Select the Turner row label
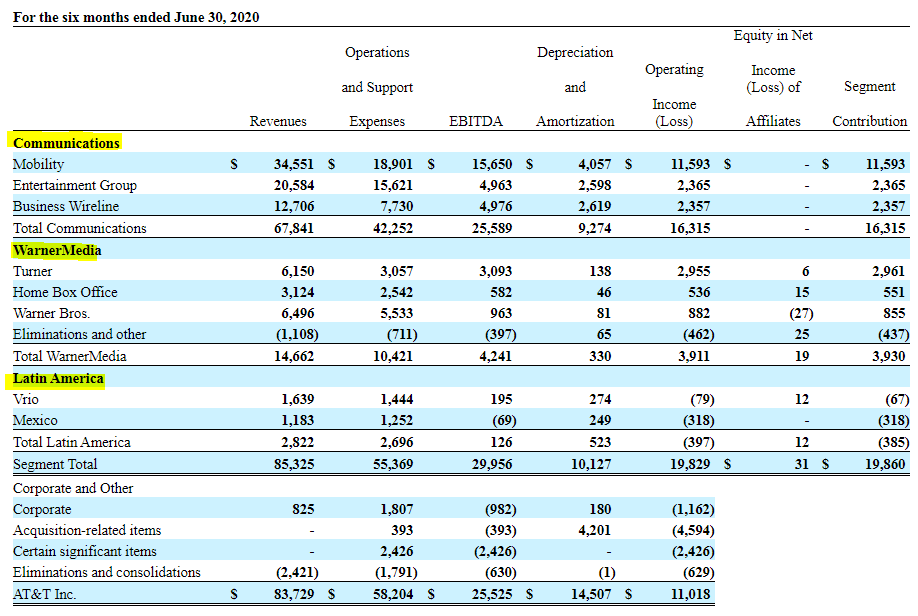The image size is (918, 616). click(x=33, y=271)
